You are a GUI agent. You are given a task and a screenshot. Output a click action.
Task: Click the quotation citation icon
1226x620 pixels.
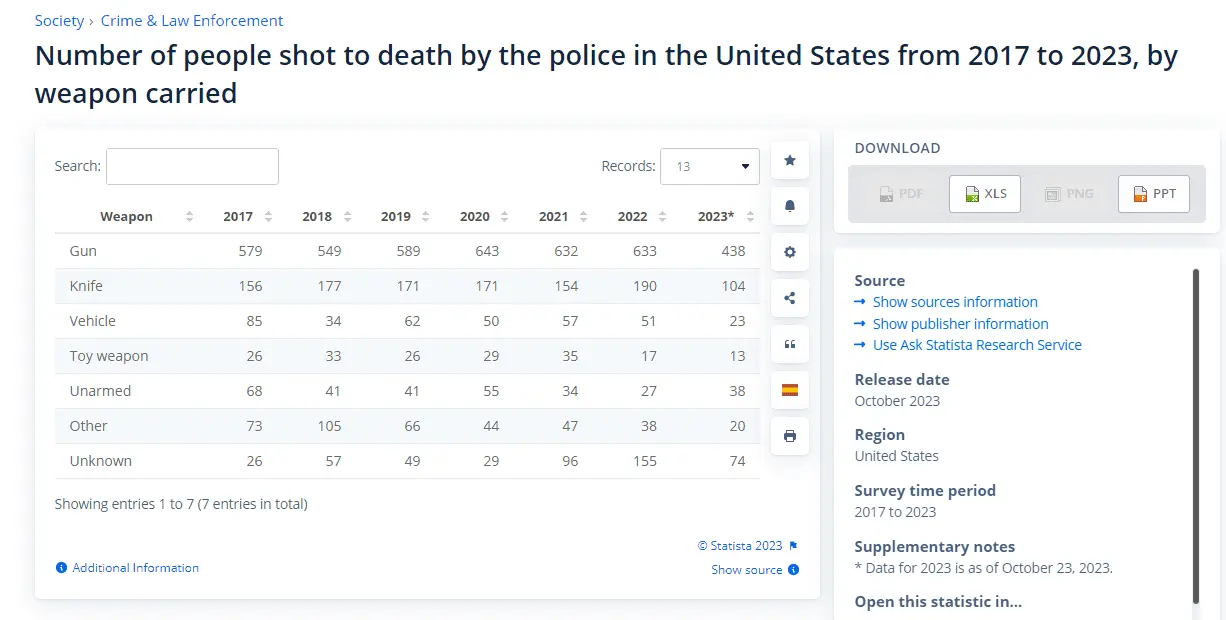click(x=790, y=344)
